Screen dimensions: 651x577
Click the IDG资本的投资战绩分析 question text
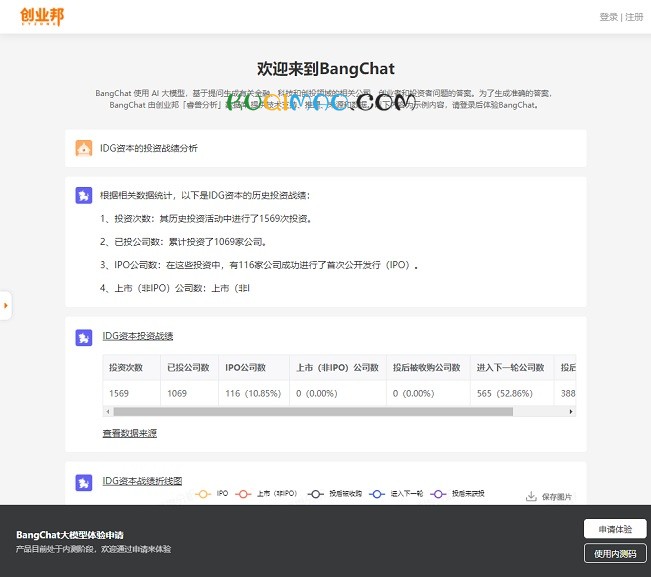click(x=149, y=148)
